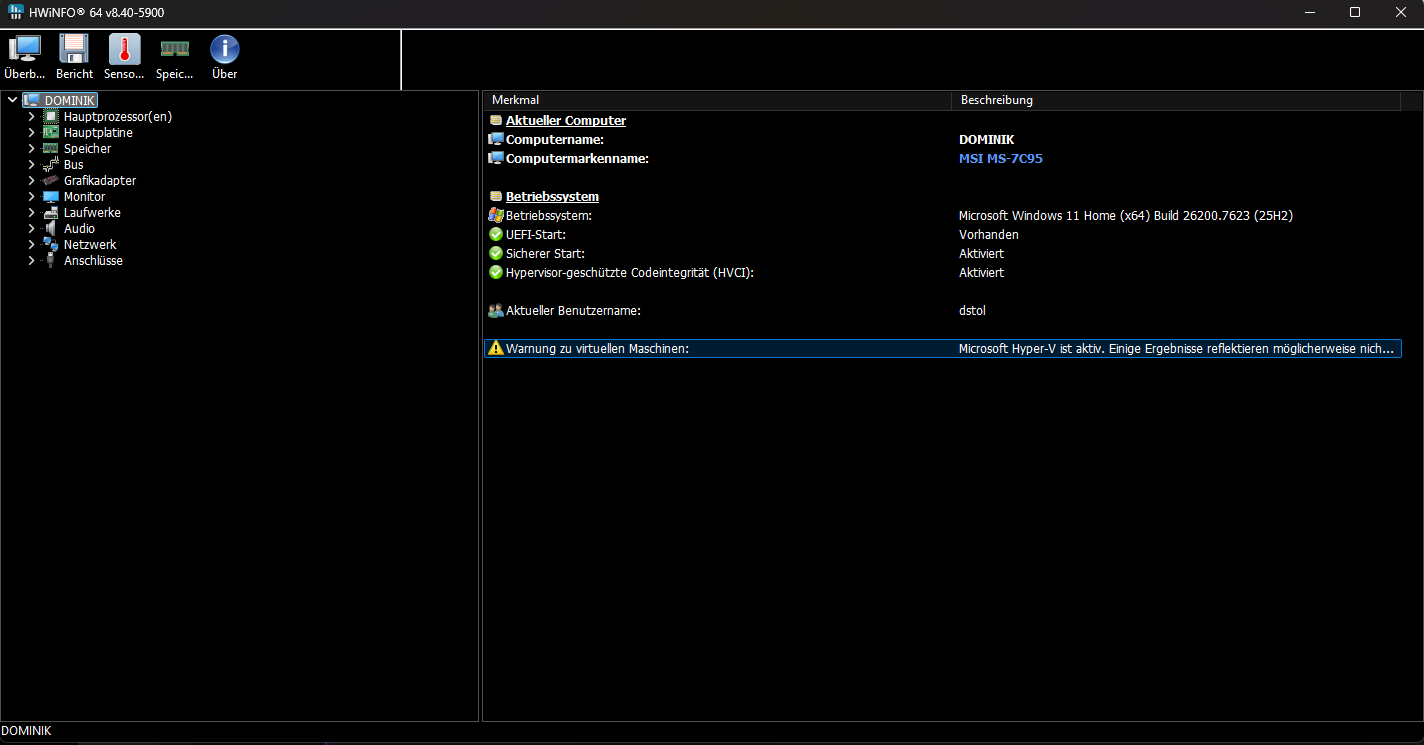Open the Überblick summary toolbar icon
This screenshot has width=1424, height=745.
pos(24,49)
